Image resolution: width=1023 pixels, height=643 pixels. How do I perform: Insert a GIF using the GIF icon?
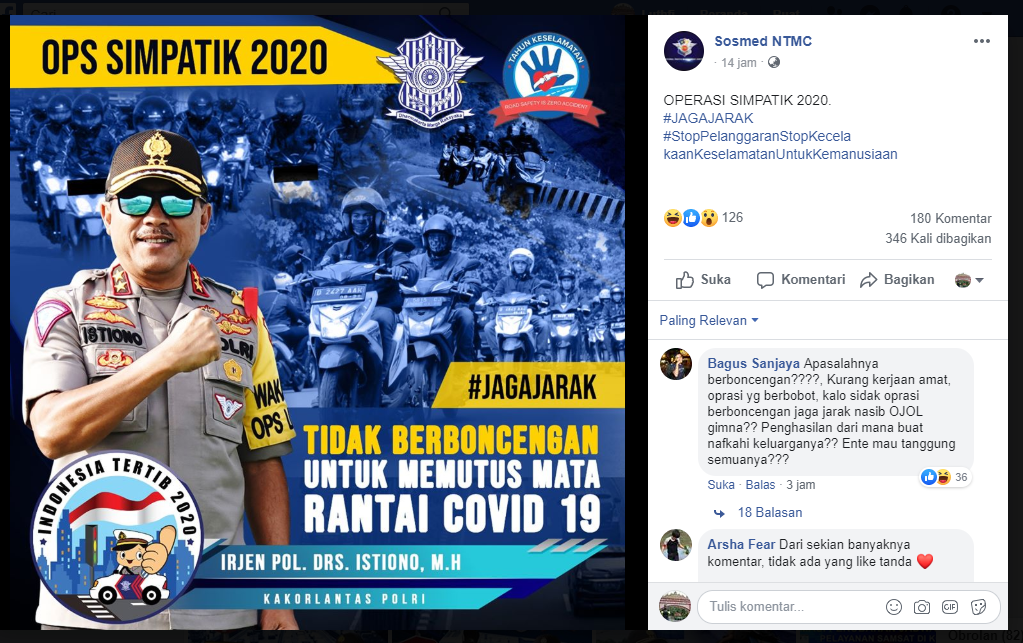point(950,607)
